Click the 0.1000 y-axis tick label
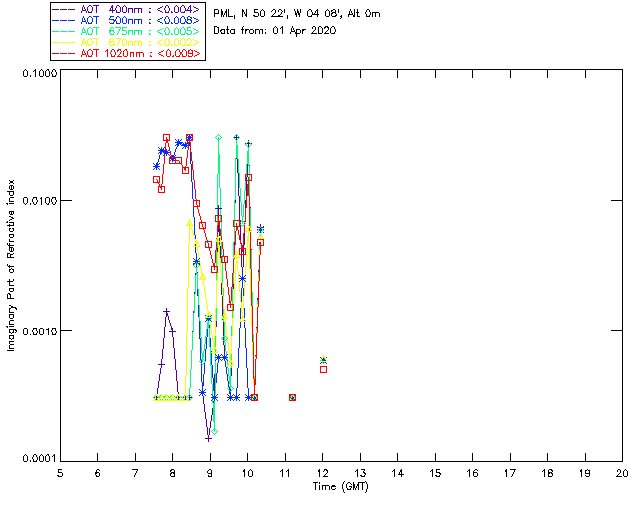The height and width of the screenshot is (512, 640). (x=37, y=75)
